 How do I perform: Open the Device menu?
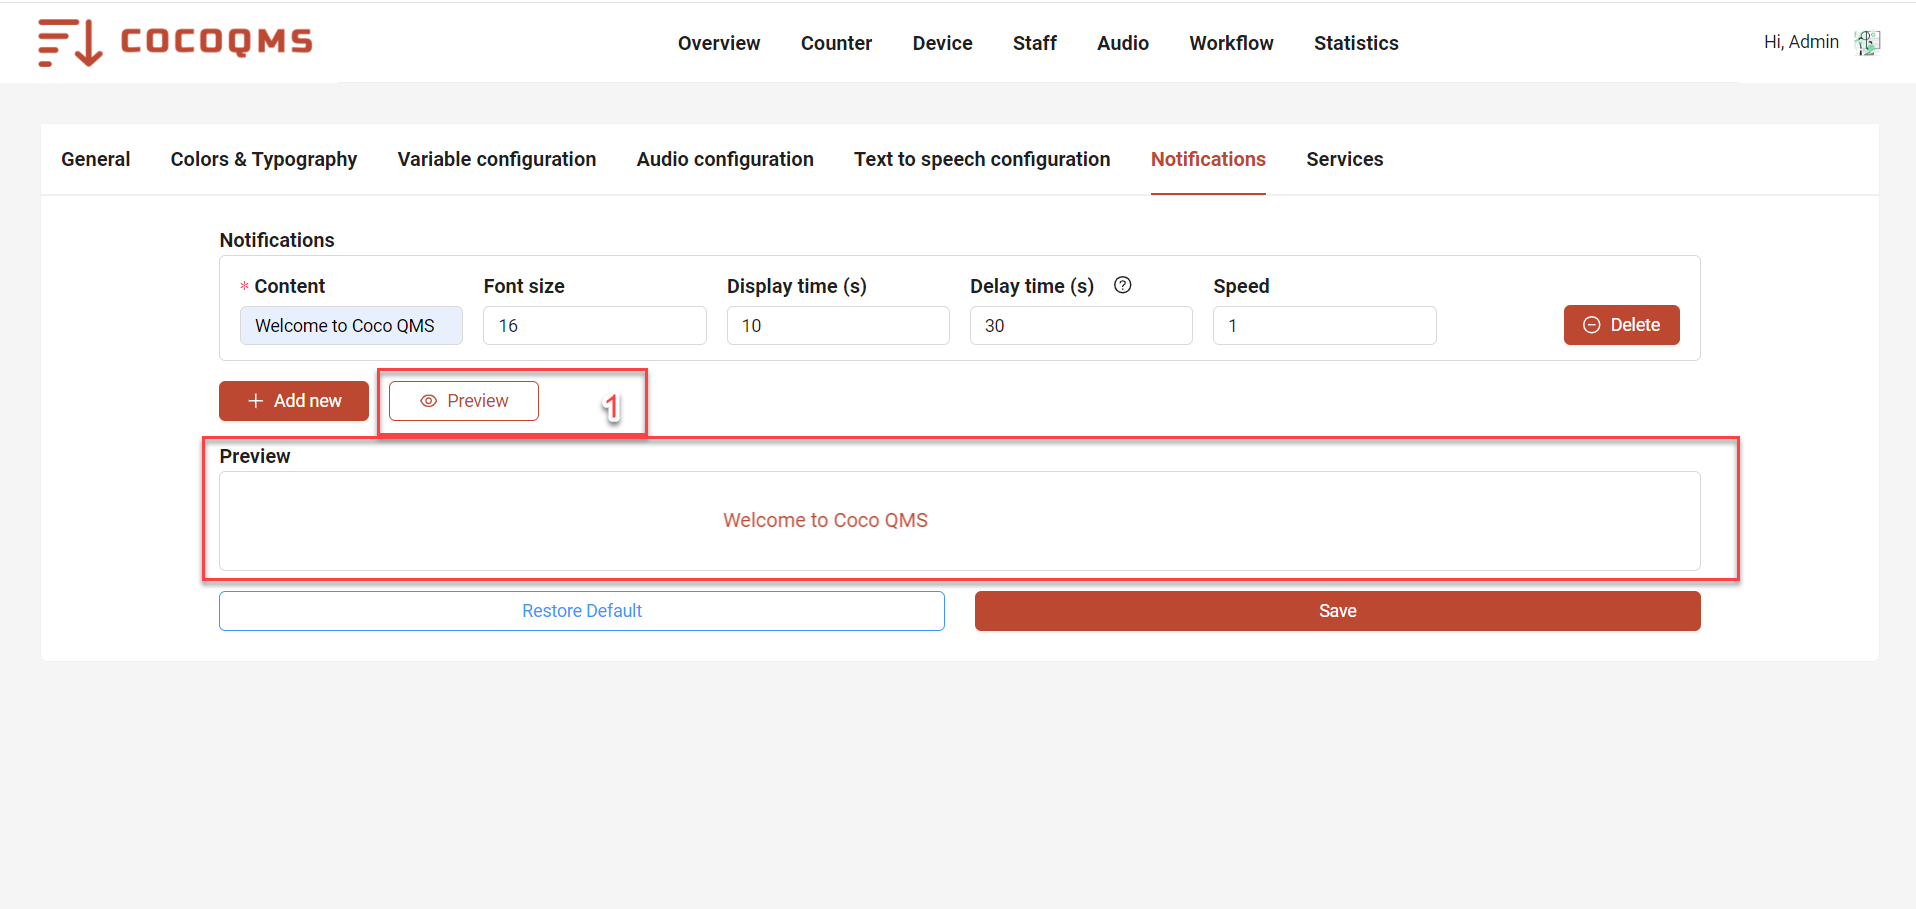point(942,43)
